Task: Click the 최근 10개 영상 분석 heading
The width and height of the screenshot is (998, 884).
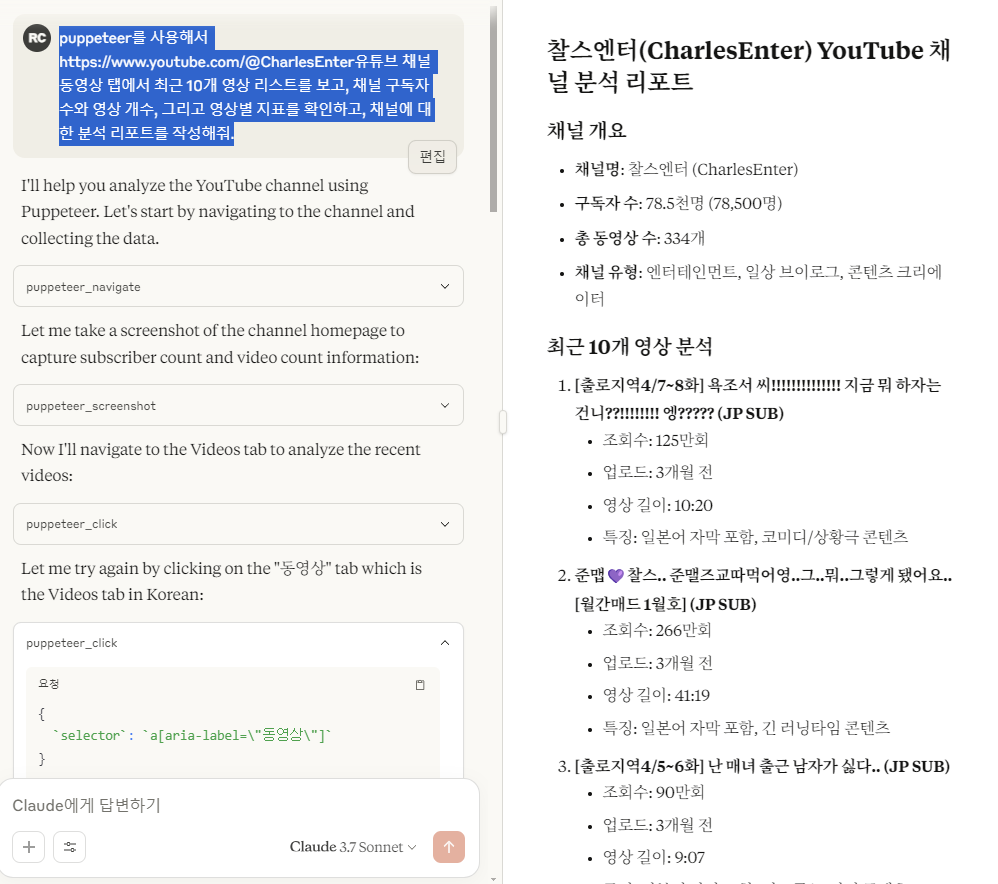Action: point(629,347)
